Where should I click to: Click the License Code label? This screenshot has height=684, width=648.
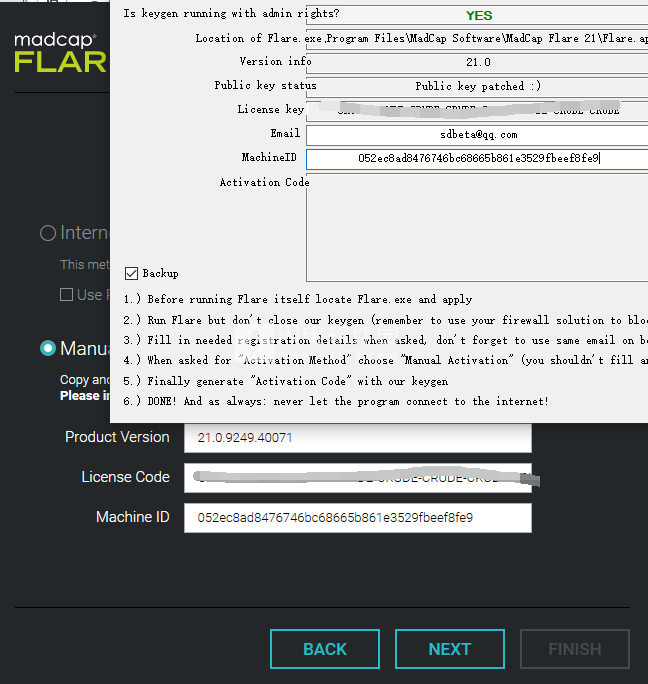pyautogui.click(x=125, y=477)
